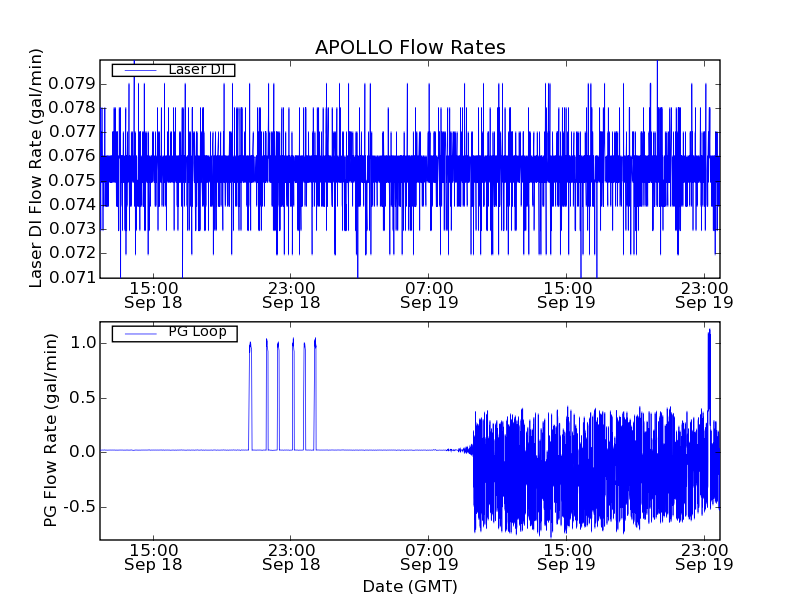Select the "PG Loop" legend label

coord(197,332)
